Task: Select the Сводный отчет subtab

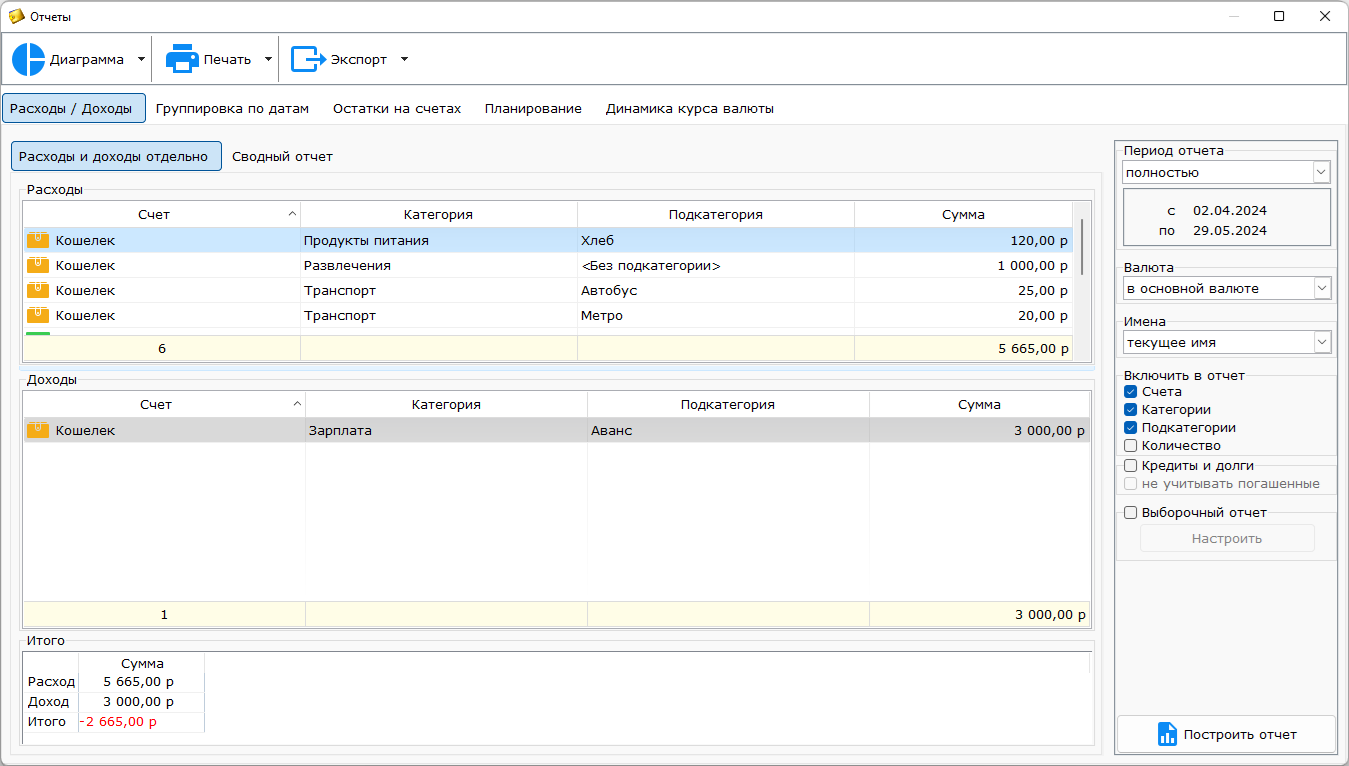Action: (x=282, y=156)
